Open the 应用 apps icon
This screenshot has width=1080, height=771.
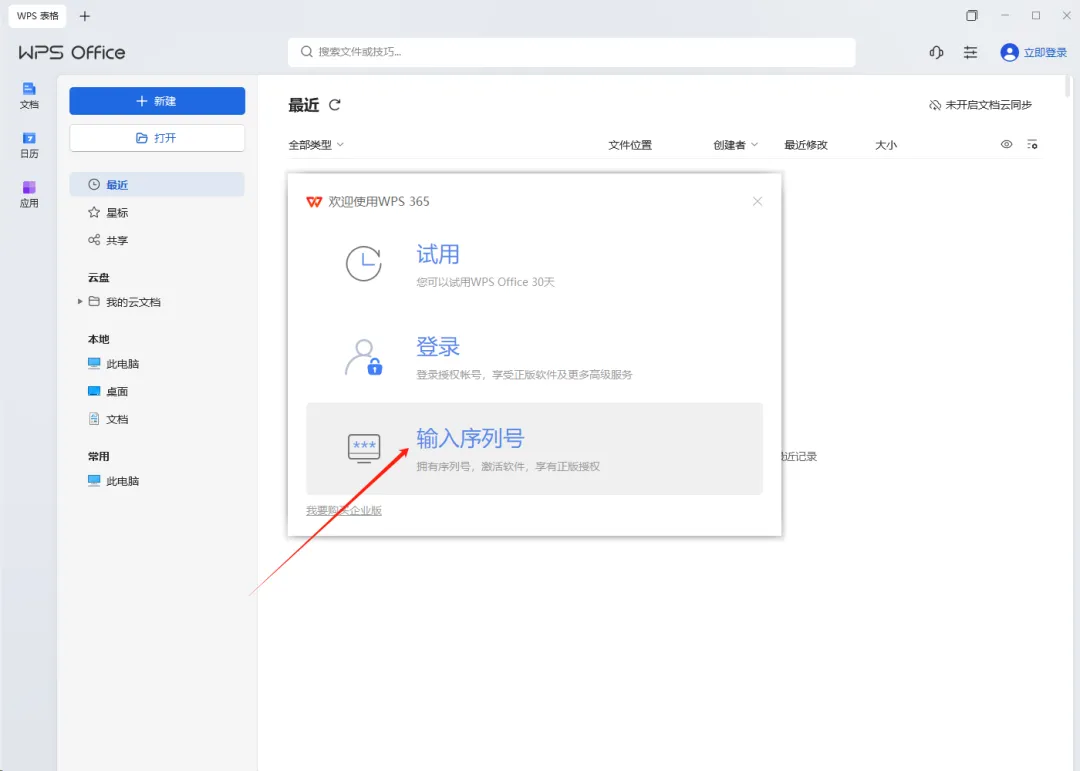29,194
